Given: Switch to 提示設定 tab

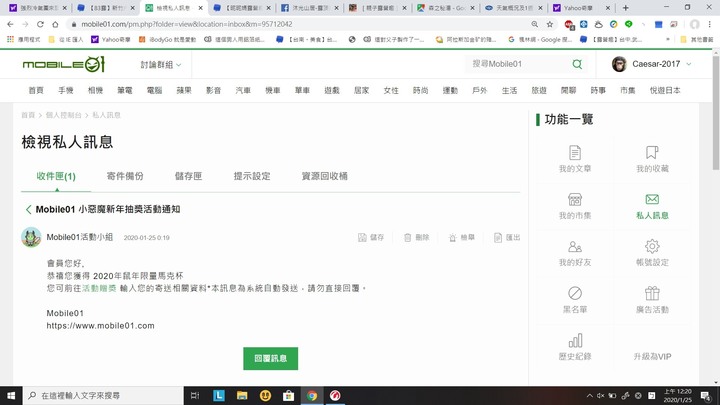Looking at the screenshot, I should [x=252, y=176].
